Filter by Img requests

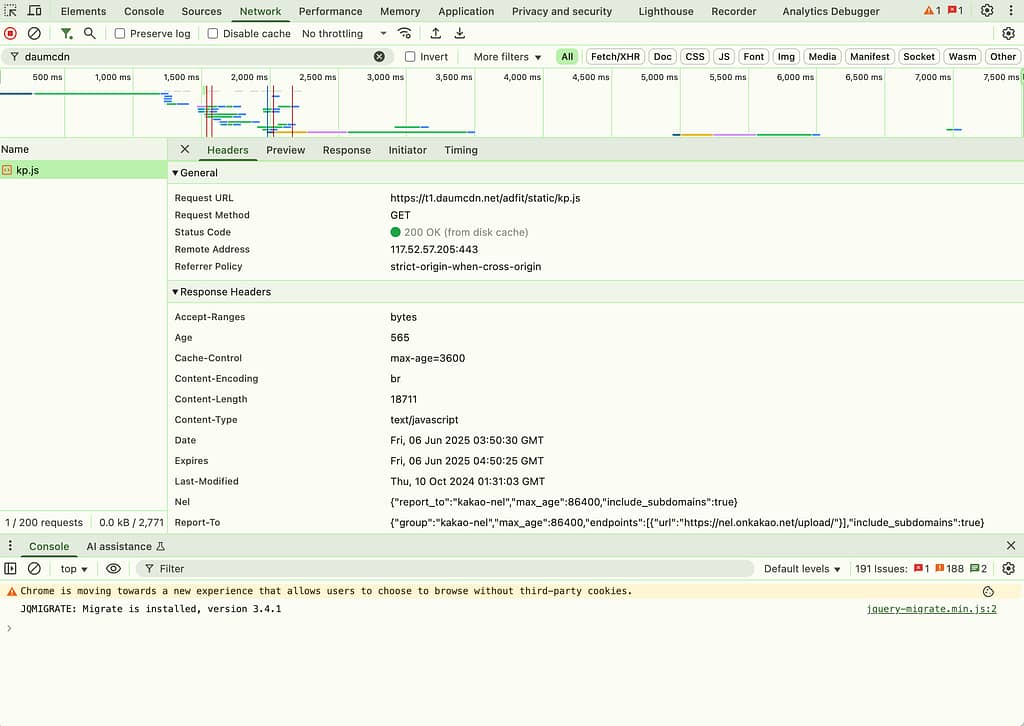click(x=786, y=57)
